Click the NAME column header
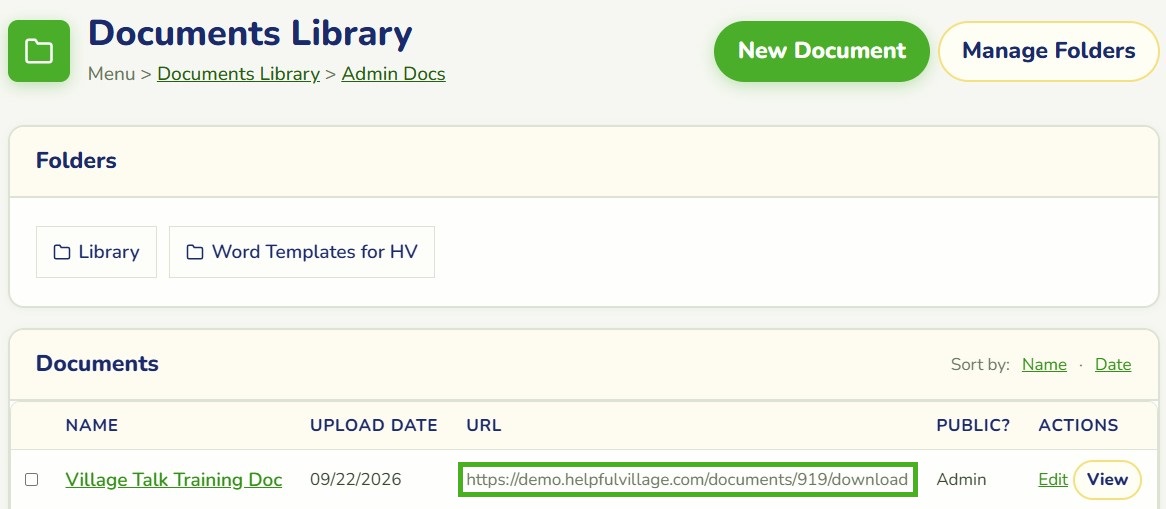 point(92,426)
